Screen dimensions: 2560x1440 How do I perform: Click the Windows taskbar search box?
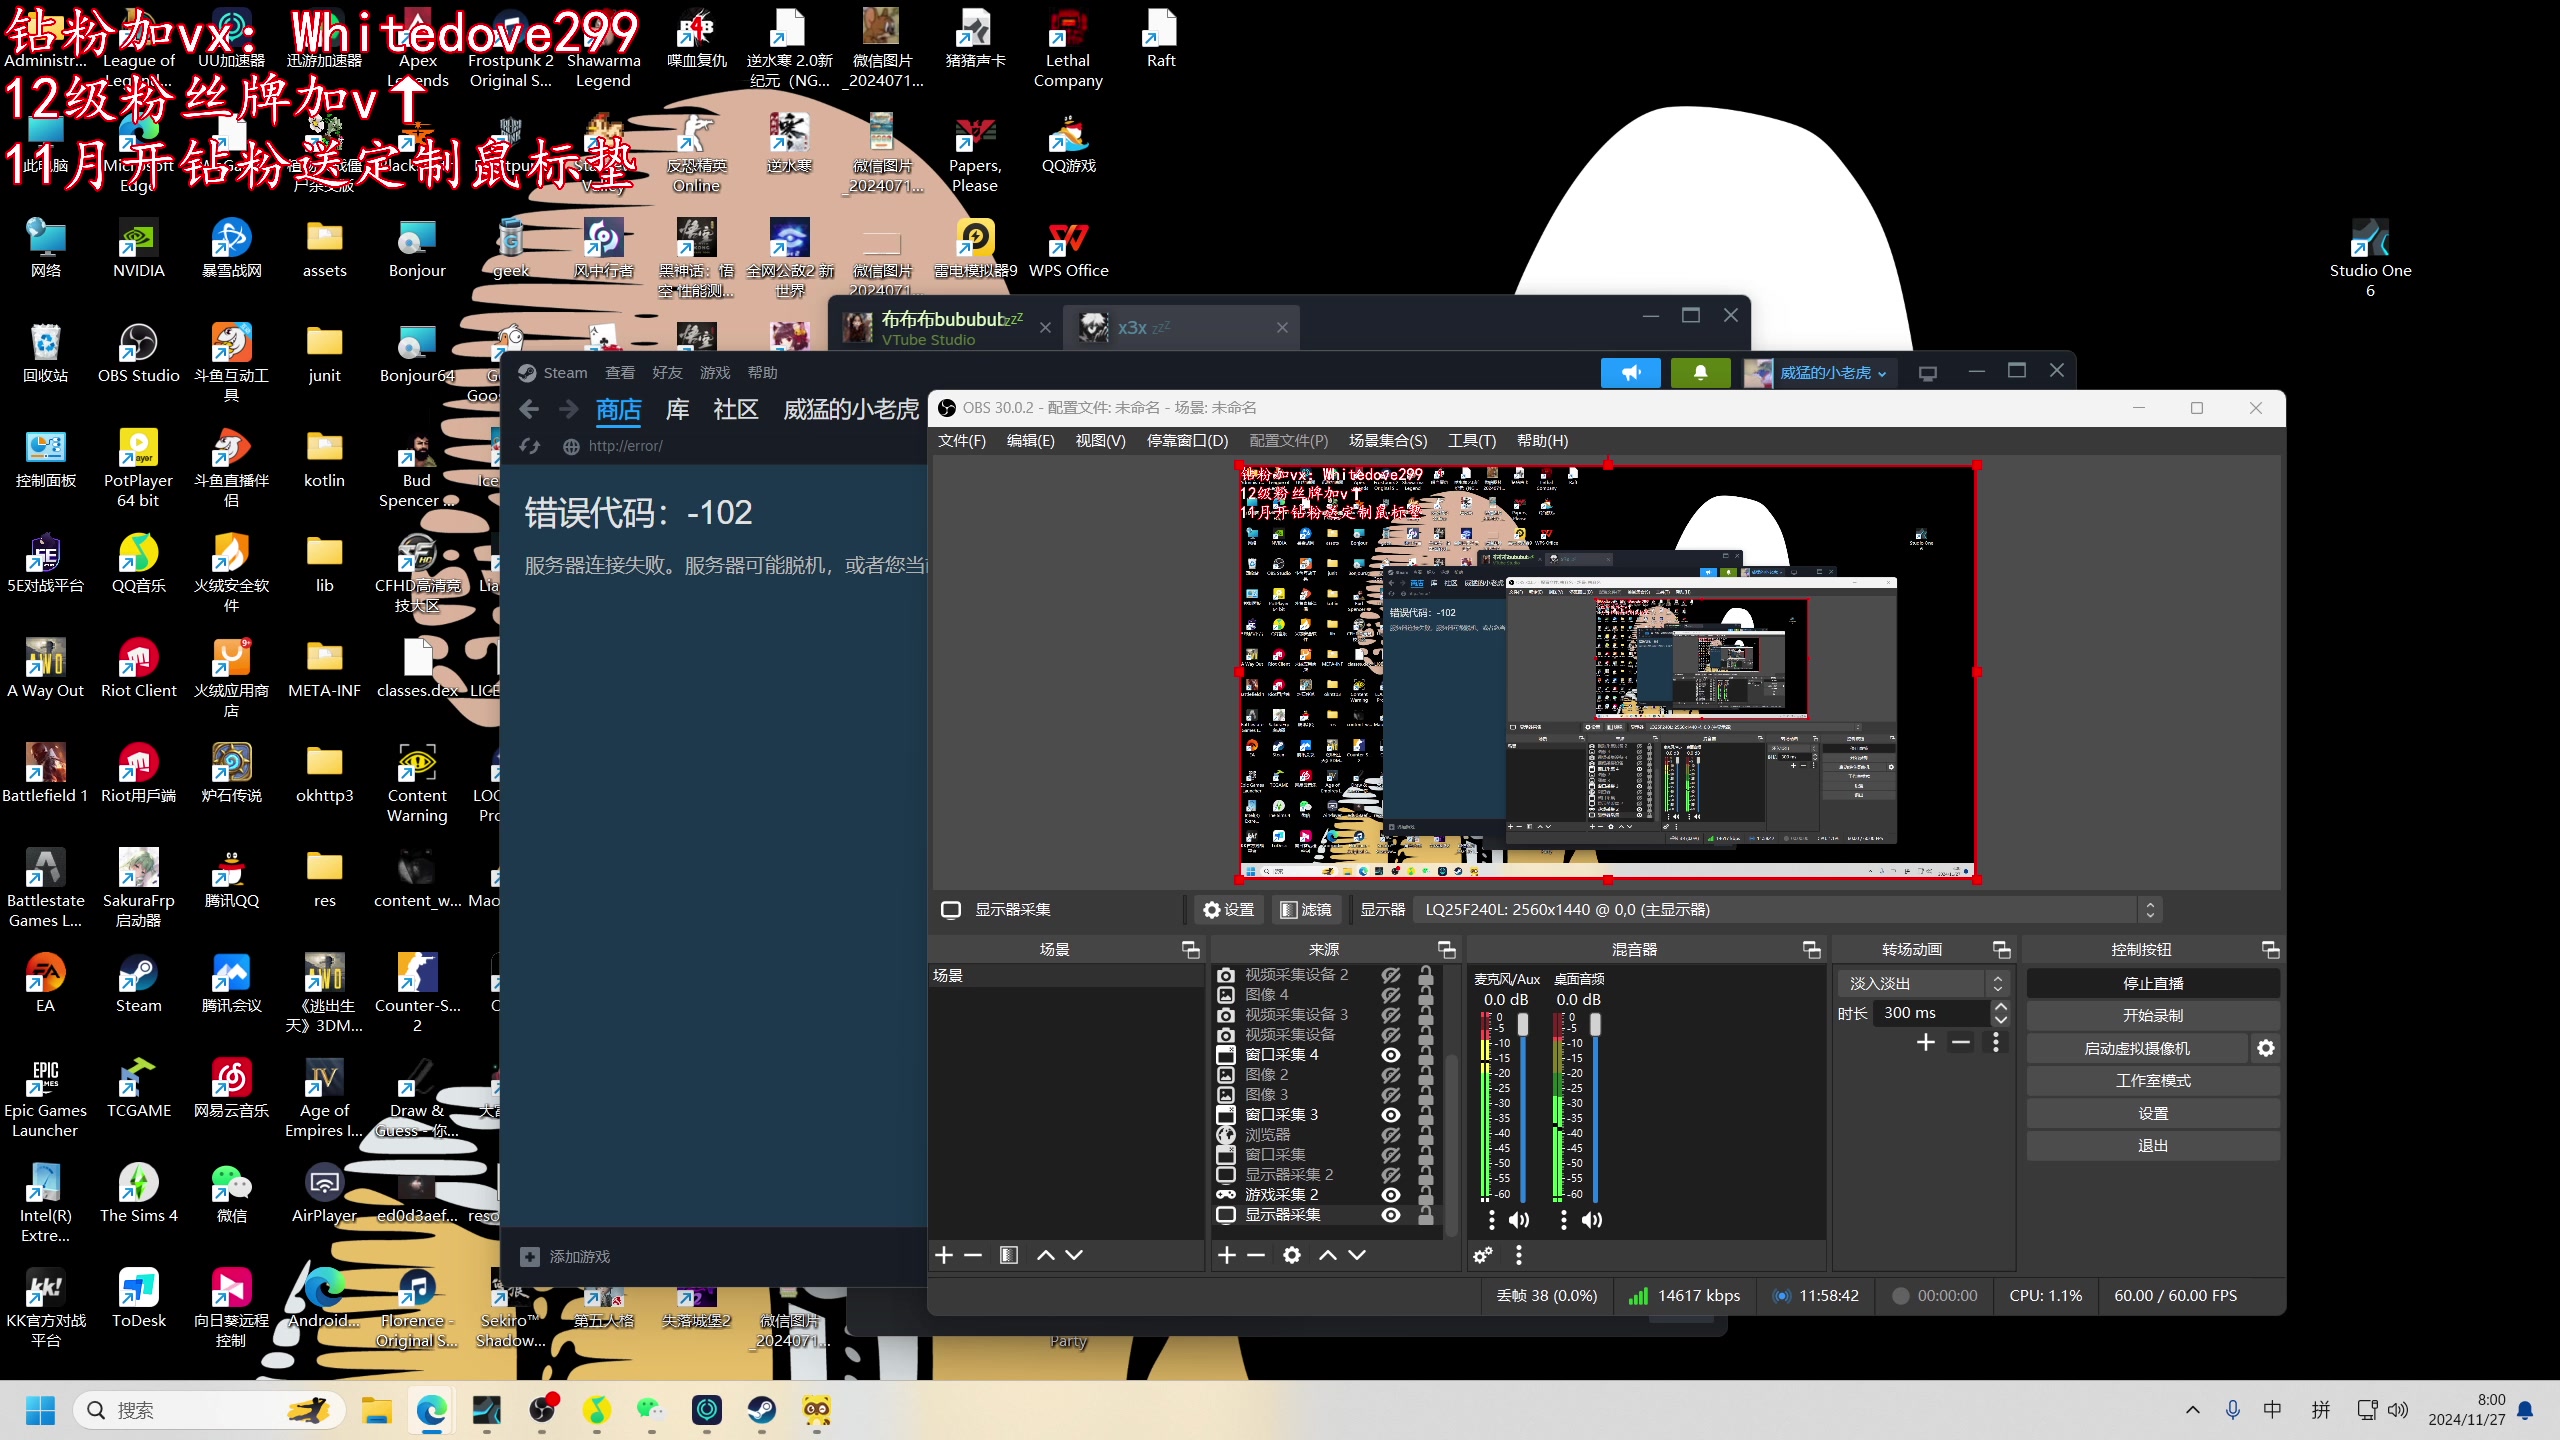(209, 1410)
